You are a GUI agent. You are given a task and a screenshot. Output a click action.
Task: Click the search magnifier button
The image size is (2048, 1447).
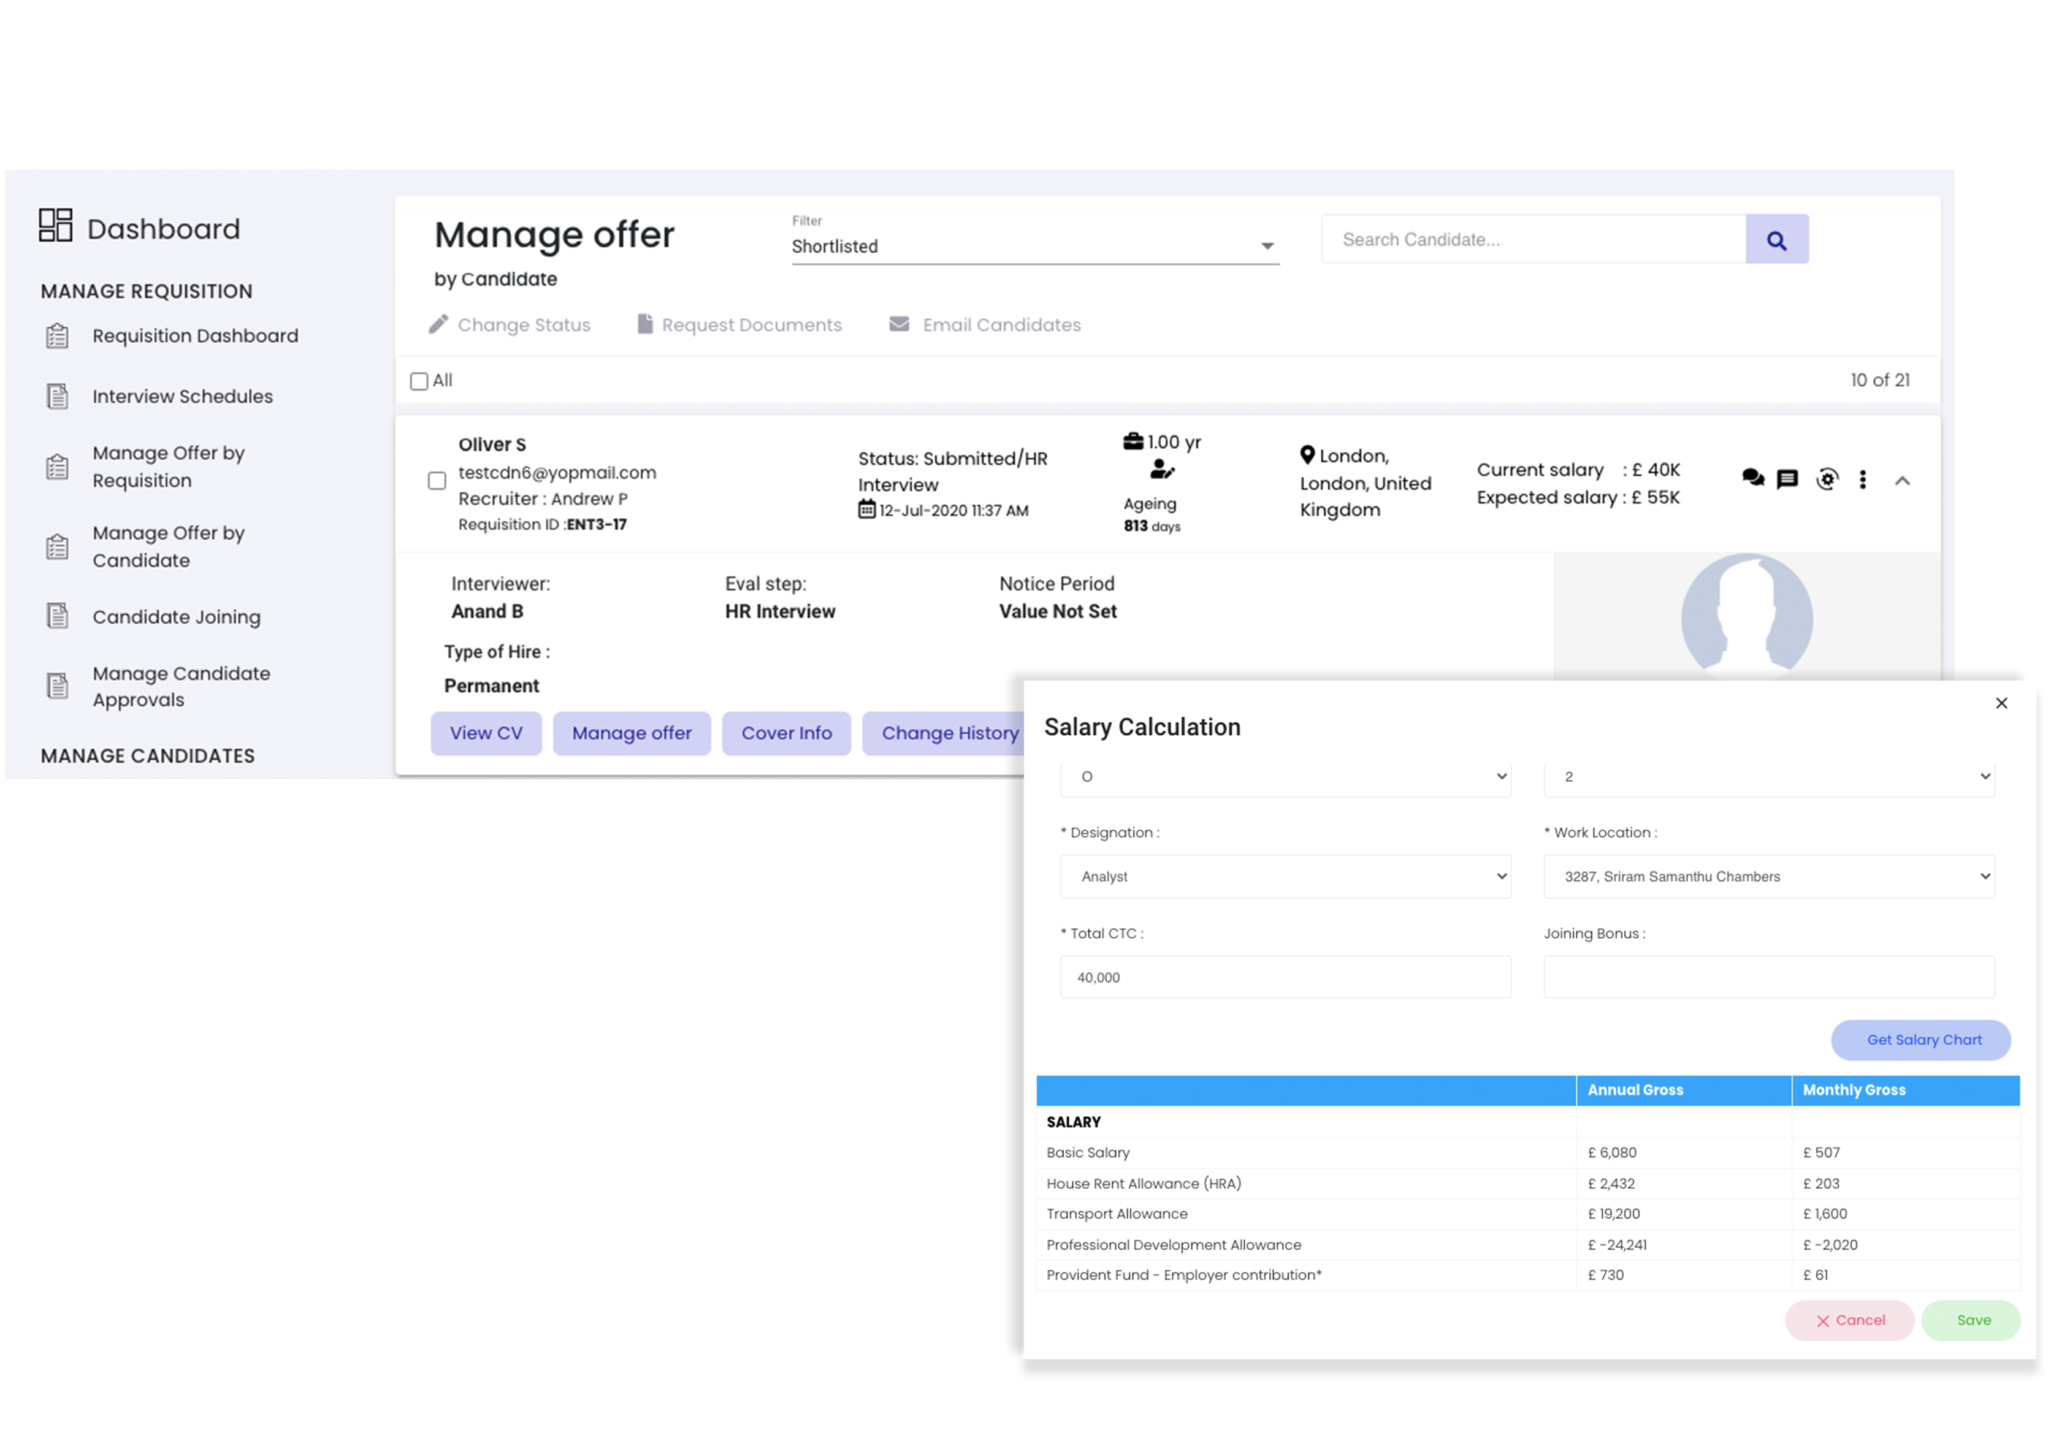pos(1776,239)
